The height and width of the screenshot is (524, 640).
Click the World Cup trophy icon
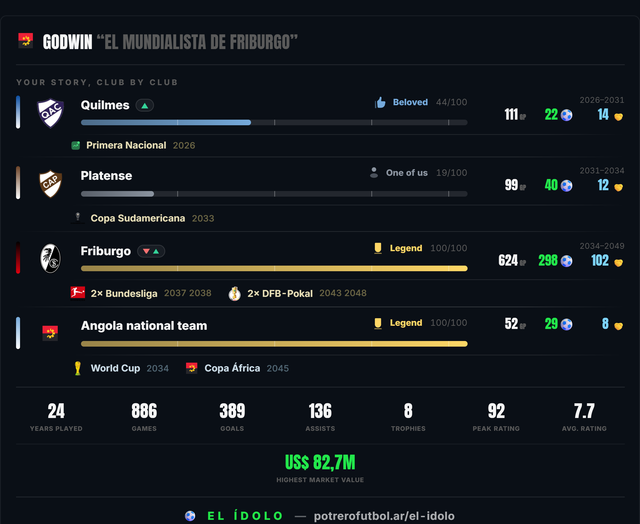point(78,368)
